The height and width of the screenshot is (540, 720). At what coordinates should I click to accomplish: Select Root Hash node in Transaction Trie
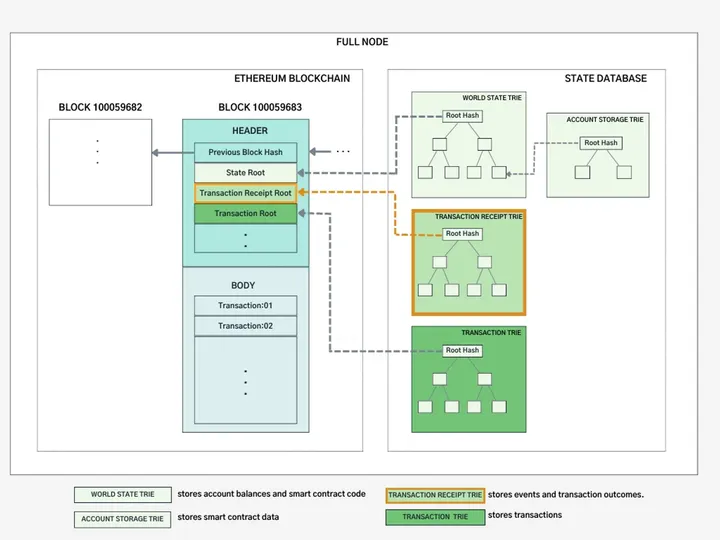point(462,351)
